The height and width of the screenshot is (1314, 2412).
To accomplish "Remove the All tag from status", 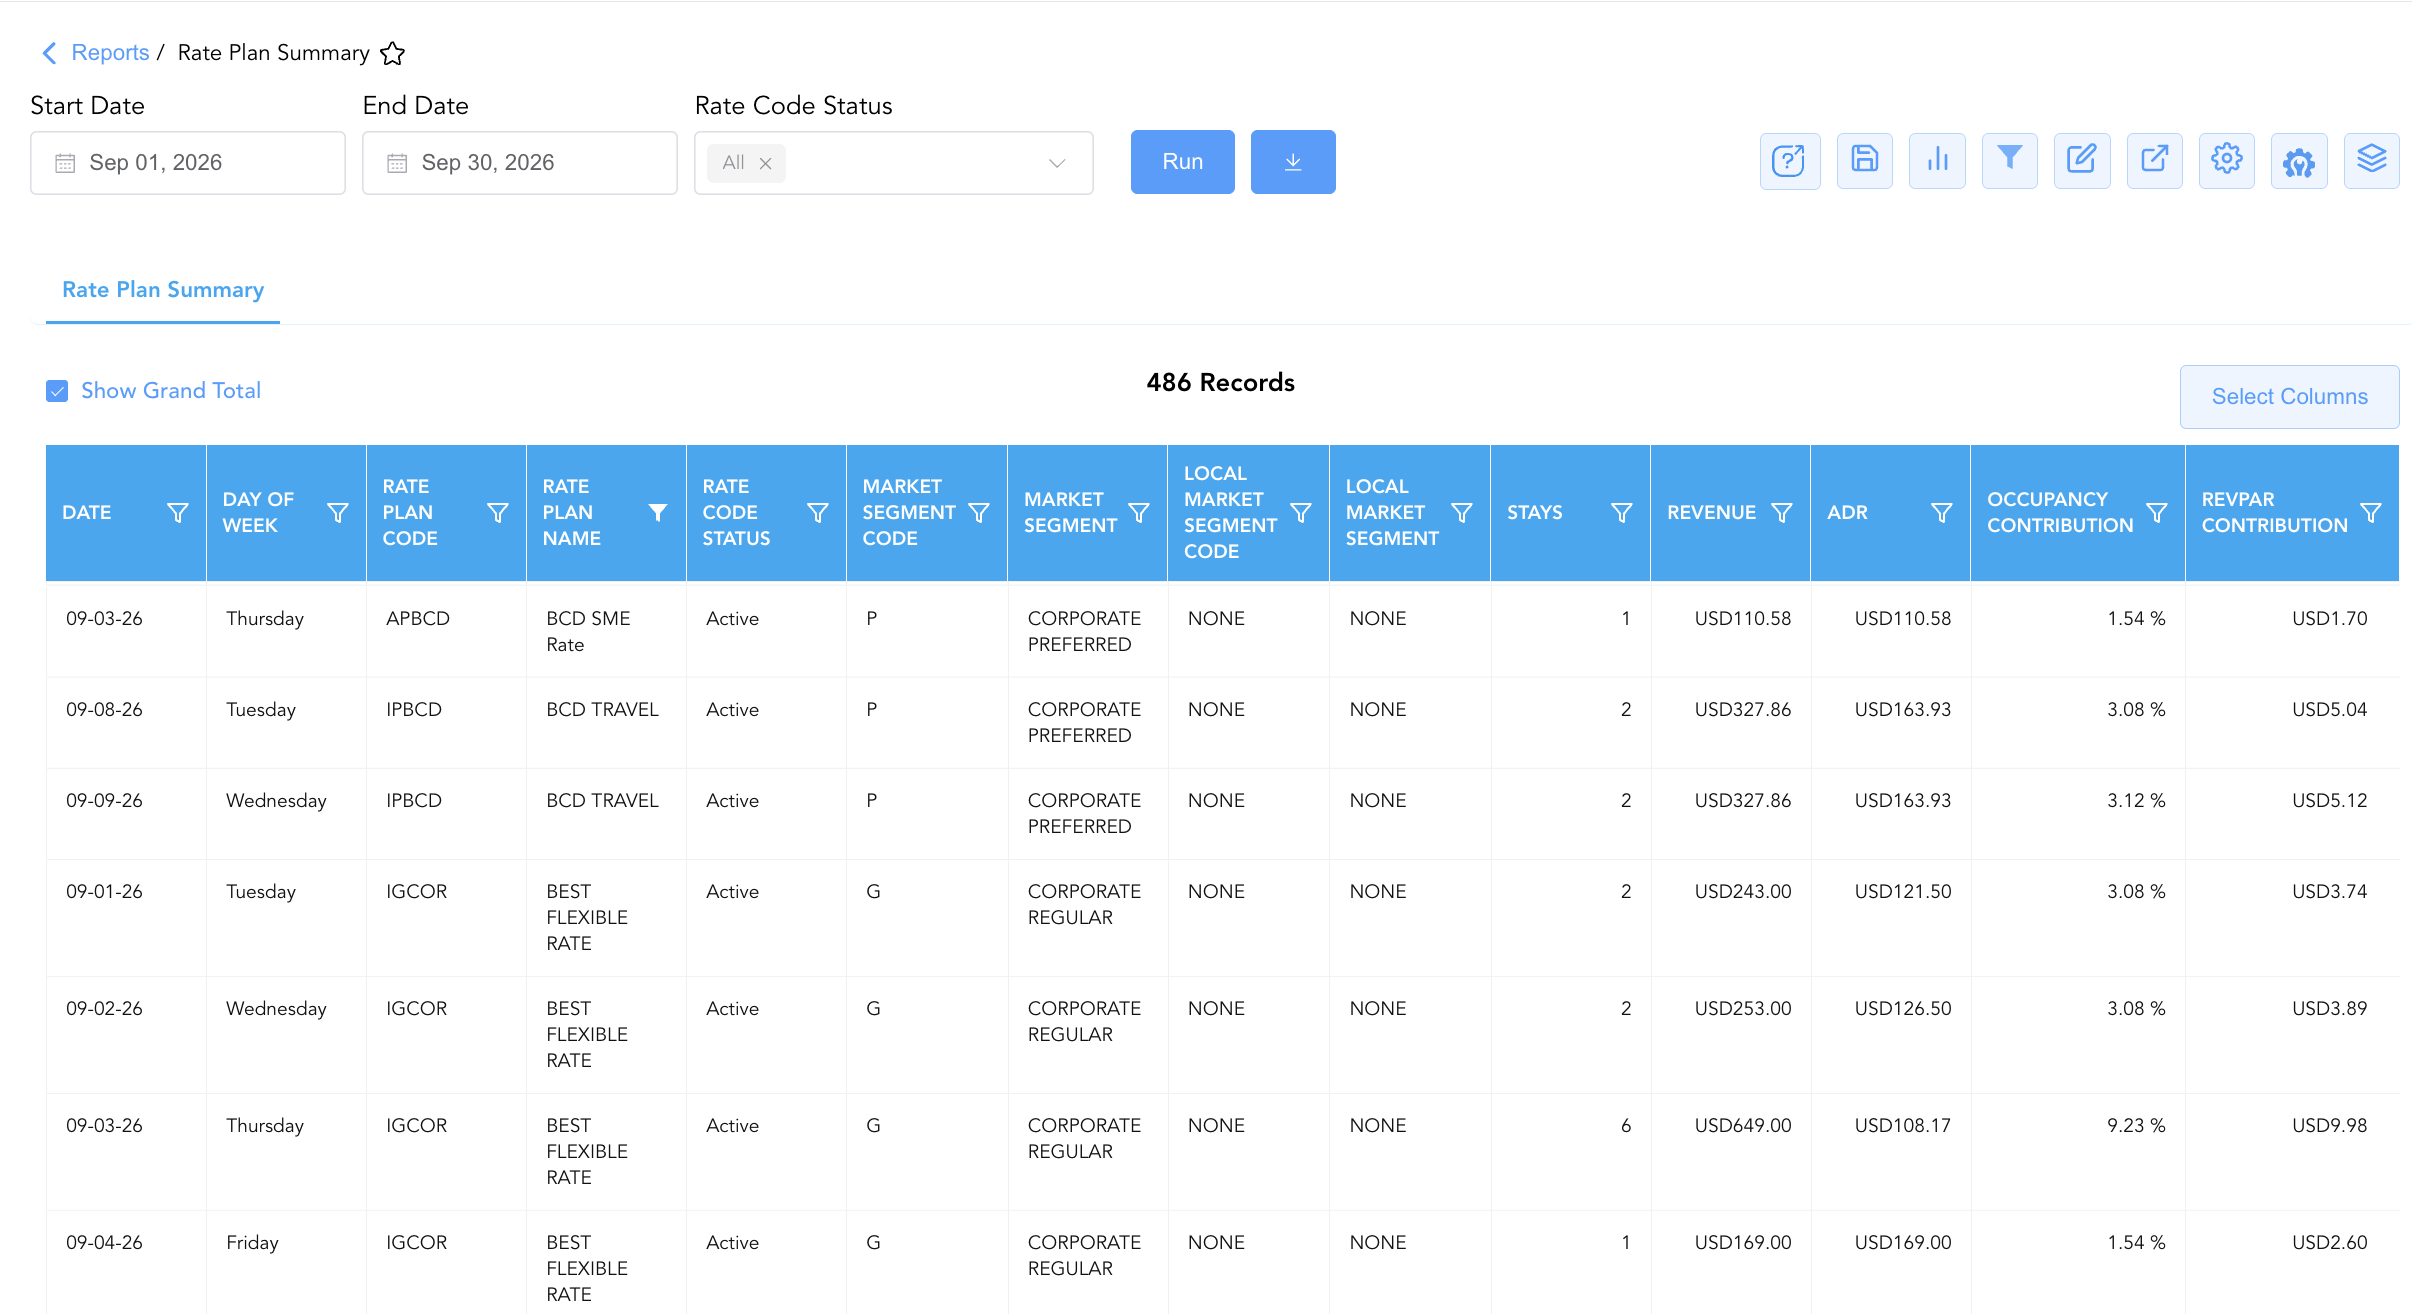I will pyautogui.click(x=765, y=163).
